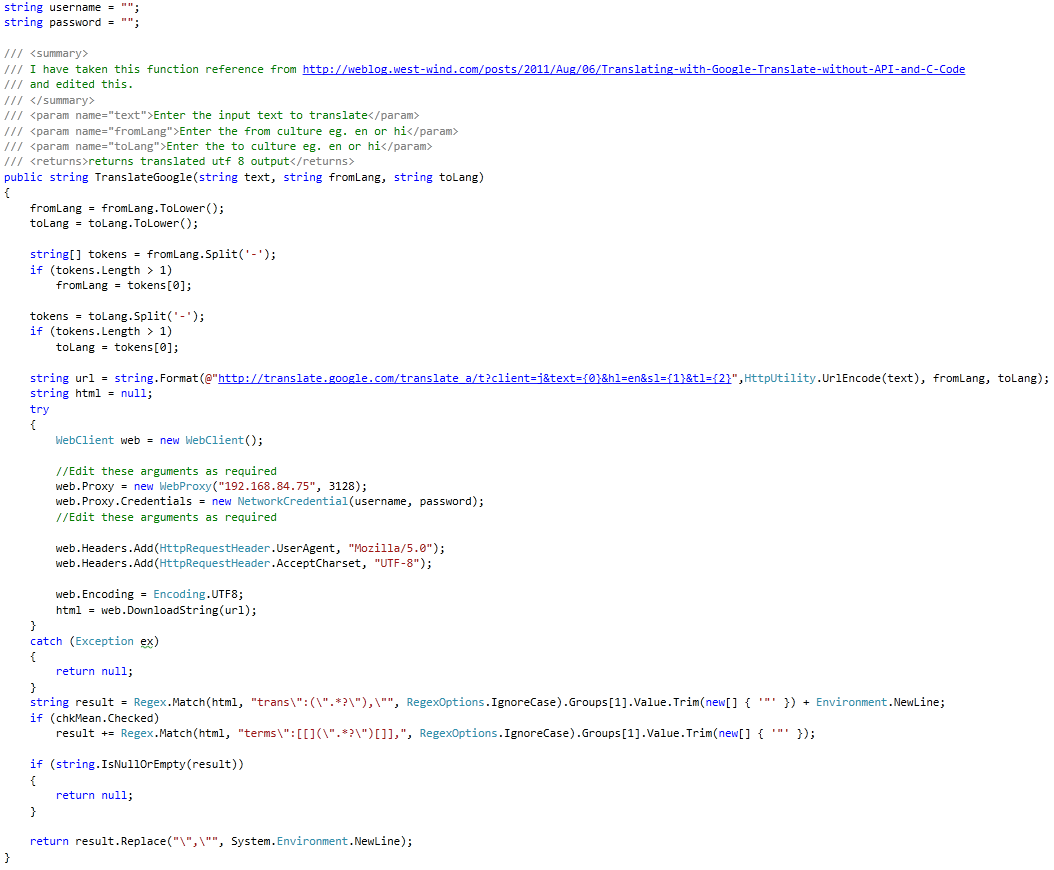Click the 'toLang = tokens[0];' line

(117, 348)
